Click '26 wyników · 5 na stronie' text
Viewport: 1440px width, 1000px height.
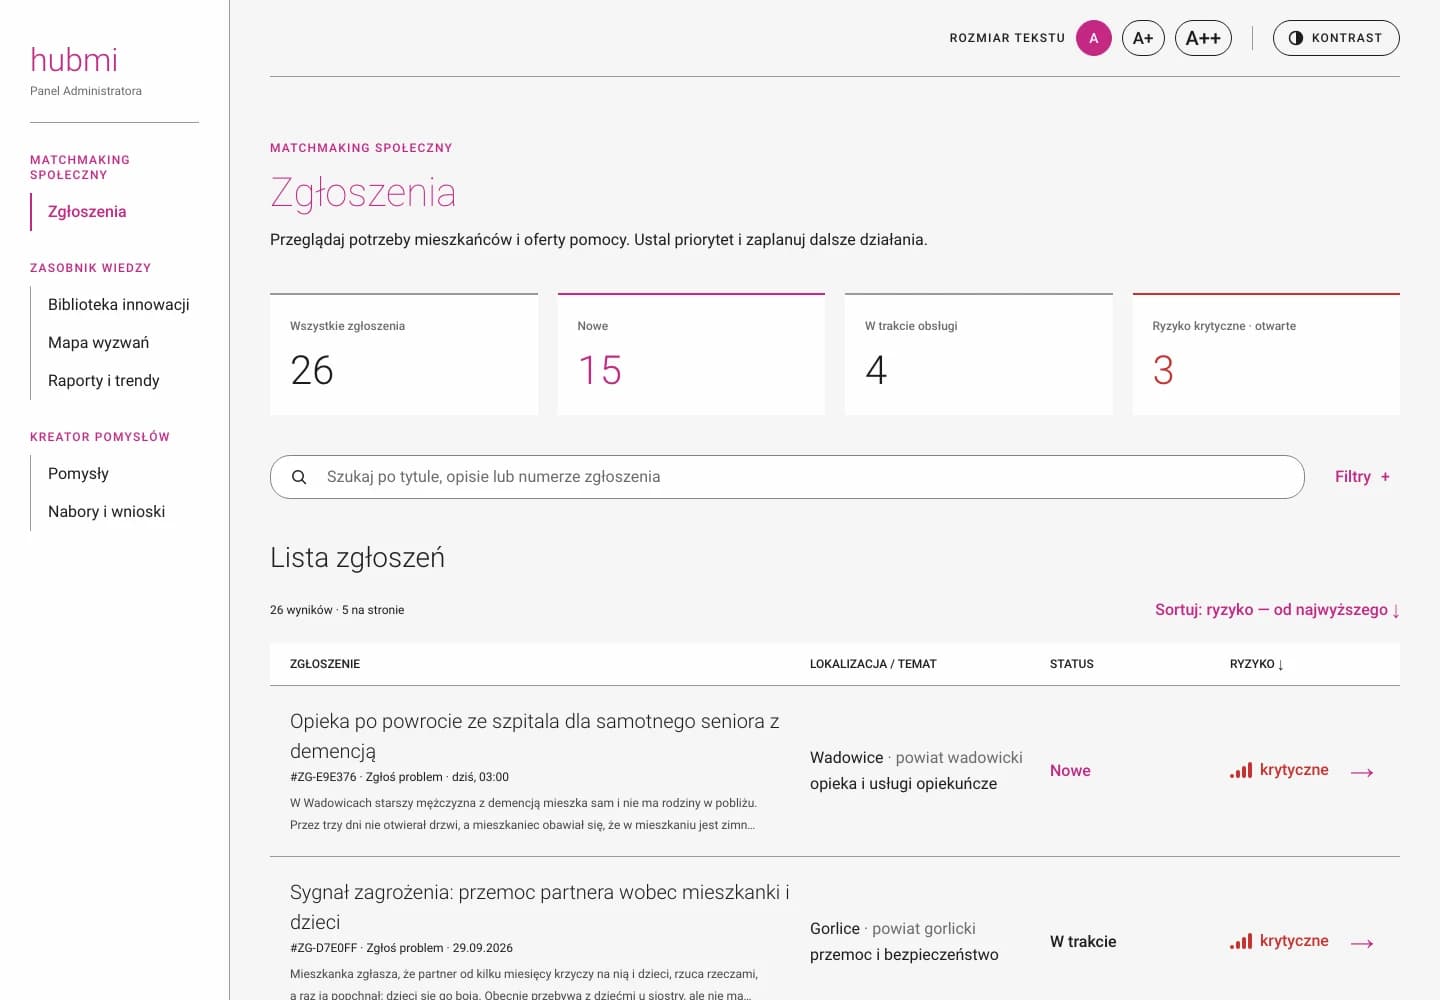point(337,610)
